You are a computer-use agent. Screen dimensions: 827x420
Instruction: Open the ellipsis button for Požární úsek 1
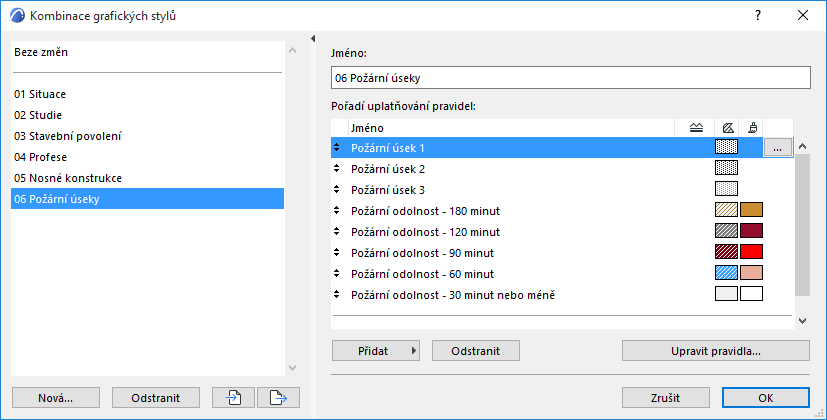coord(777,148)
